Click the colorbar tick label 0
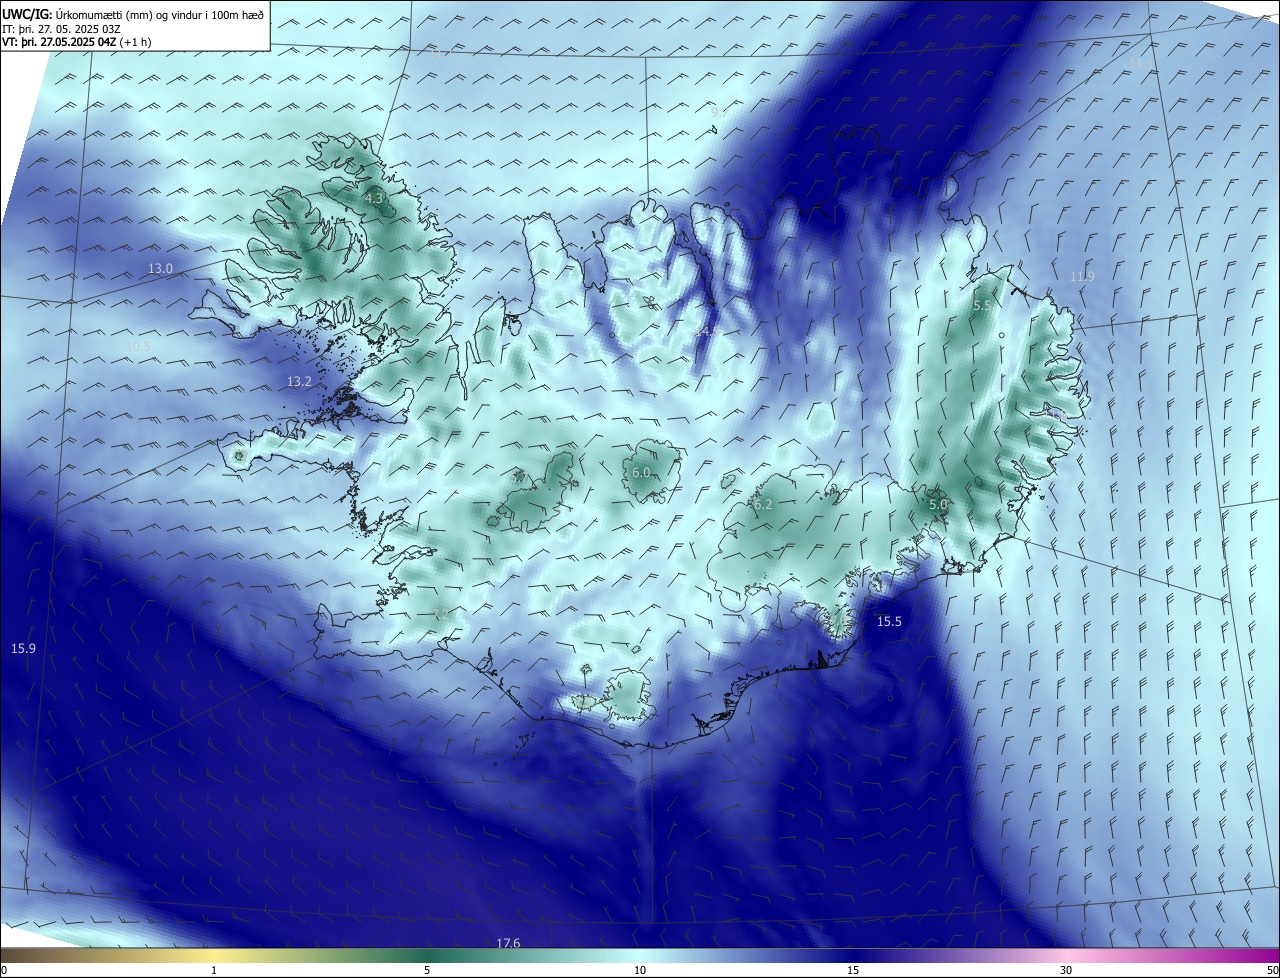The height and width of the screenshot is (978, 1280). pos(3,970)
